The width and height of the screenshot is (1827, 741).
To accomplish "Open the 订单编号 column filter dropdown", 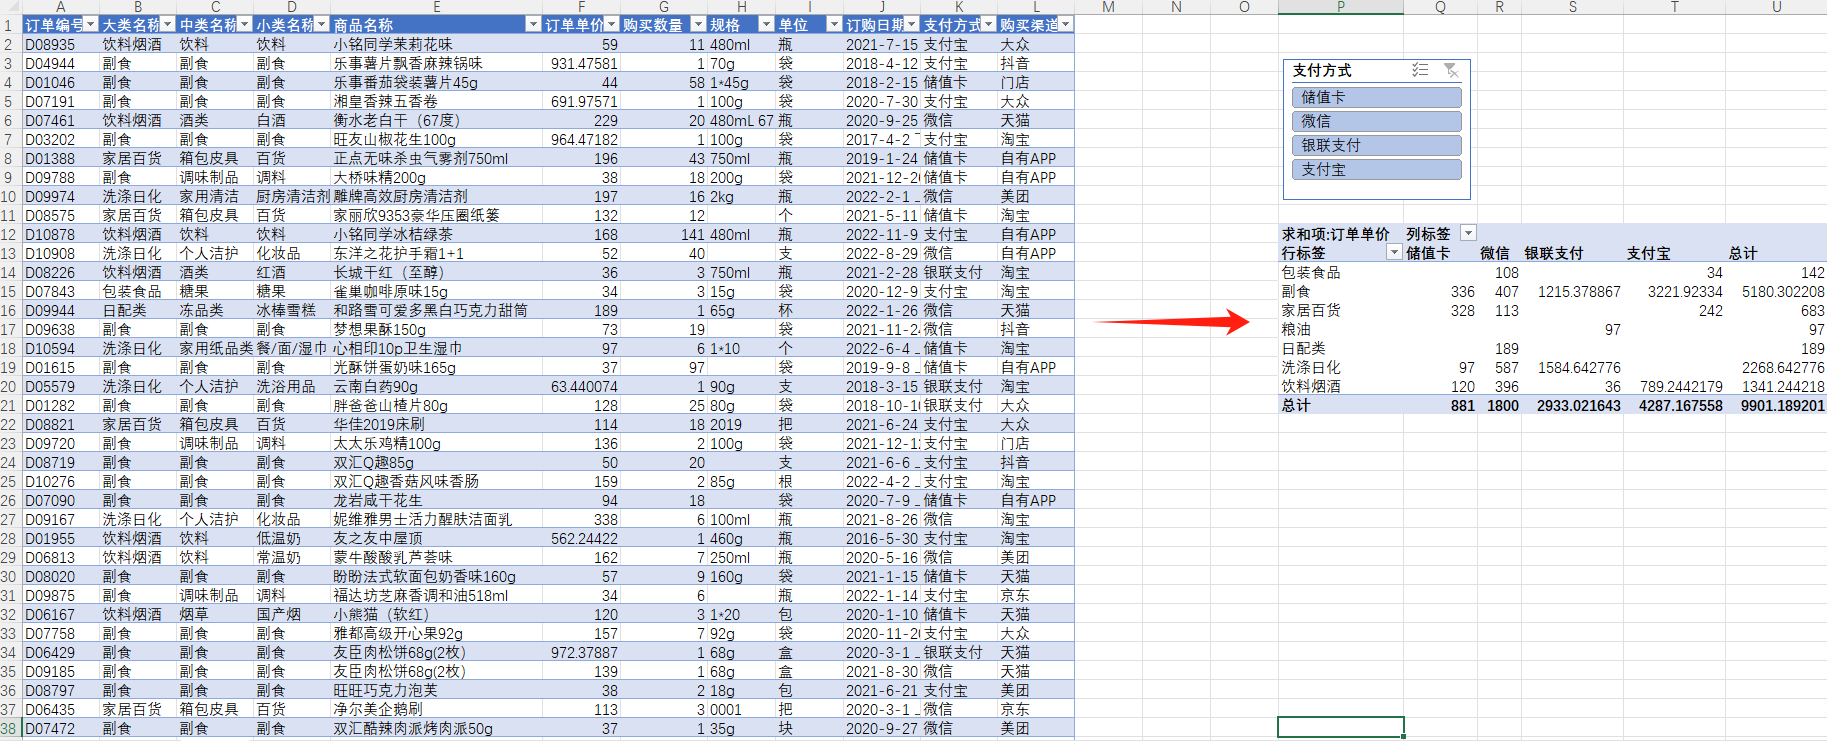I will [x=91, y=24].
